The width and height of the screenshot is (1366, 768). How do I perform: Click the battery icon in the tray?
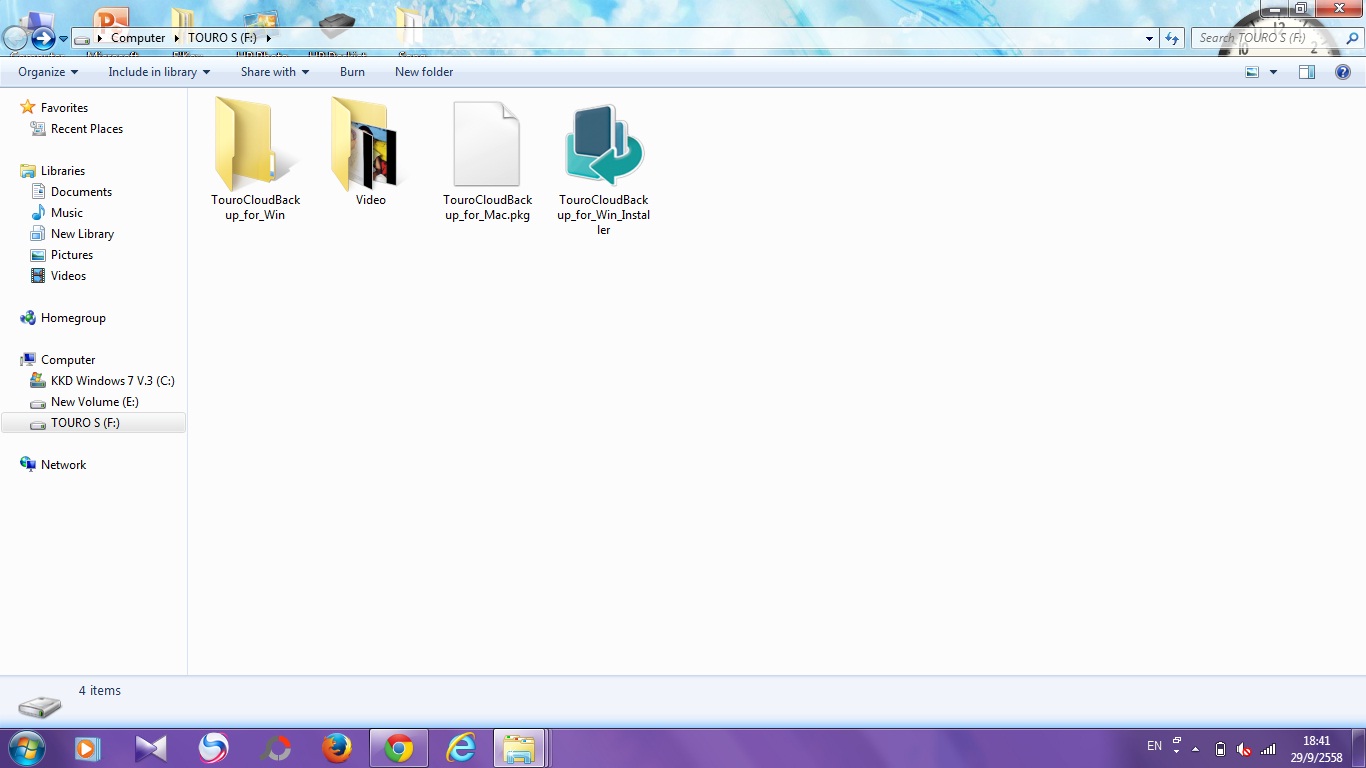click(1220, 749)
